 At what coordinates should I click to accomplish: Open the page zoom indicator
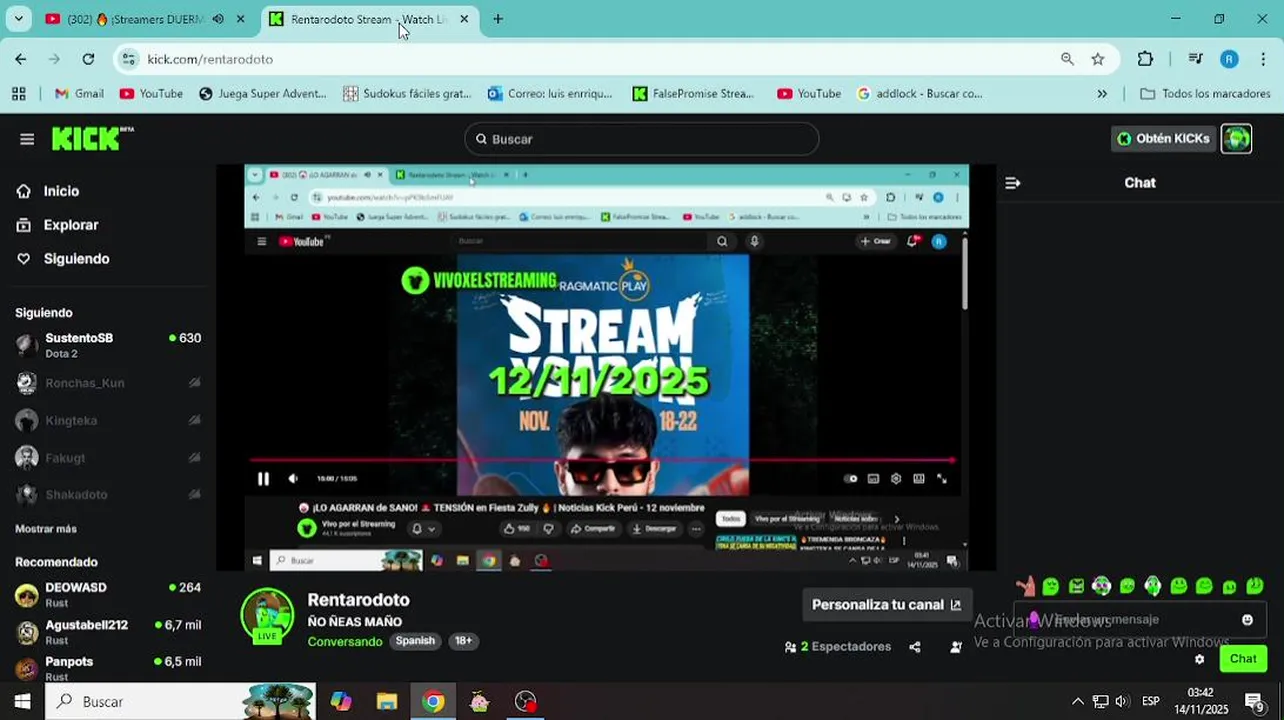[1067, 59]
